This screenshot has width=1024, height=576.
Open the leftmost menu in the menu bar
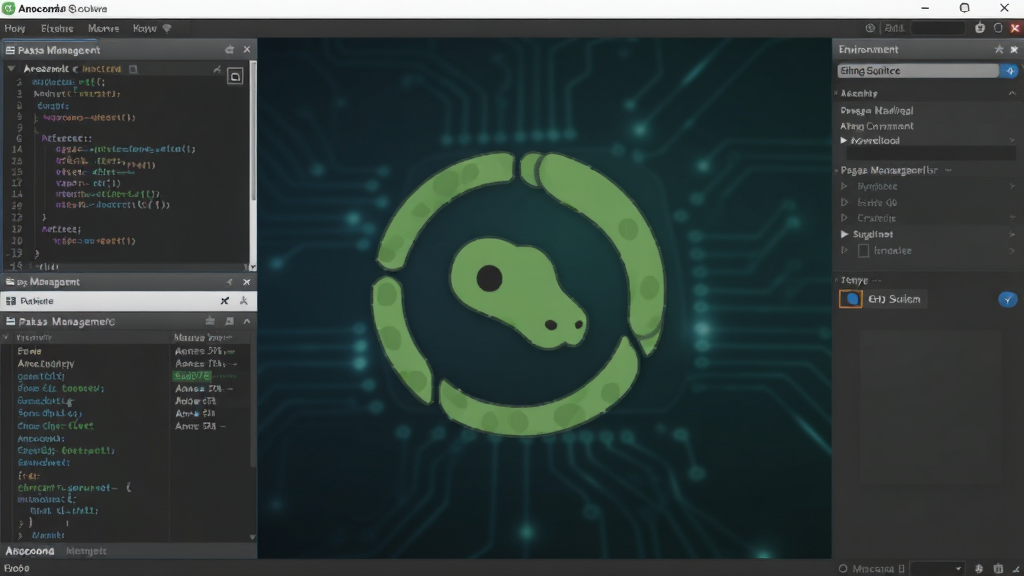pos(15,28)
